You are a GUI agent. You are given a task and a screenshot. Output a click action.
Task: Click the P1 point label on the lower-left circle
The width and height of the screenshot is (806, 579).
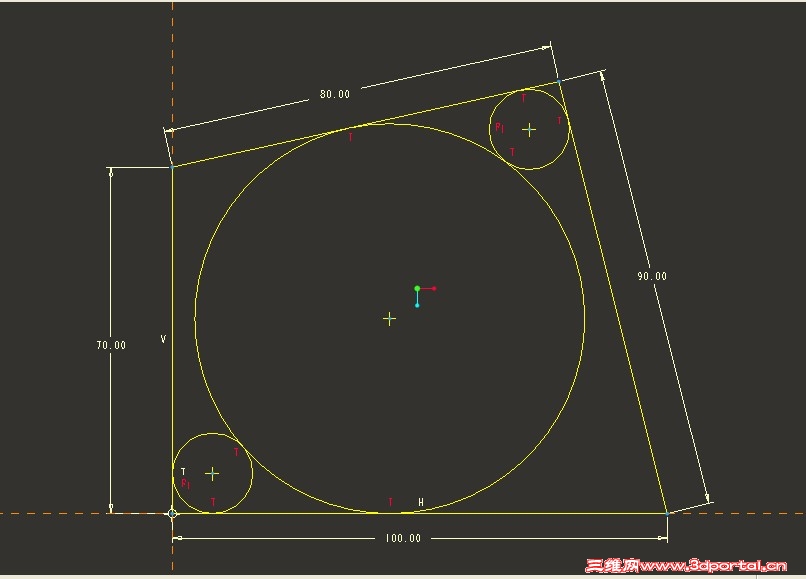[184, 485]
